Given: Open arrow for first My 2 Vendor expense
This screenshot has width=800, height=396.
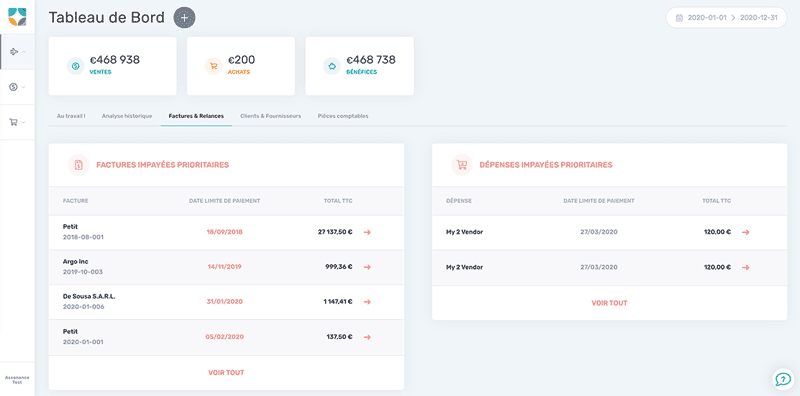Looking at the screenshot, I should [x=745, y=232].
